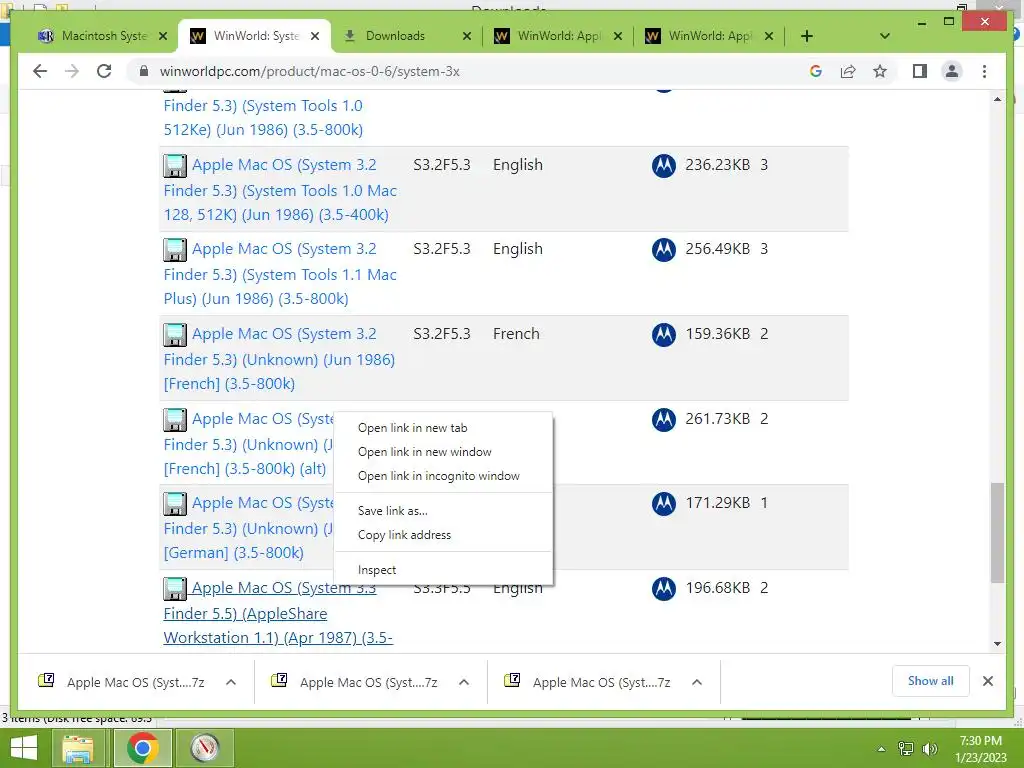Image resolution: width=1024 pixels, height=768 pixels.
Task: Select Copy link address
Action: 443,535
